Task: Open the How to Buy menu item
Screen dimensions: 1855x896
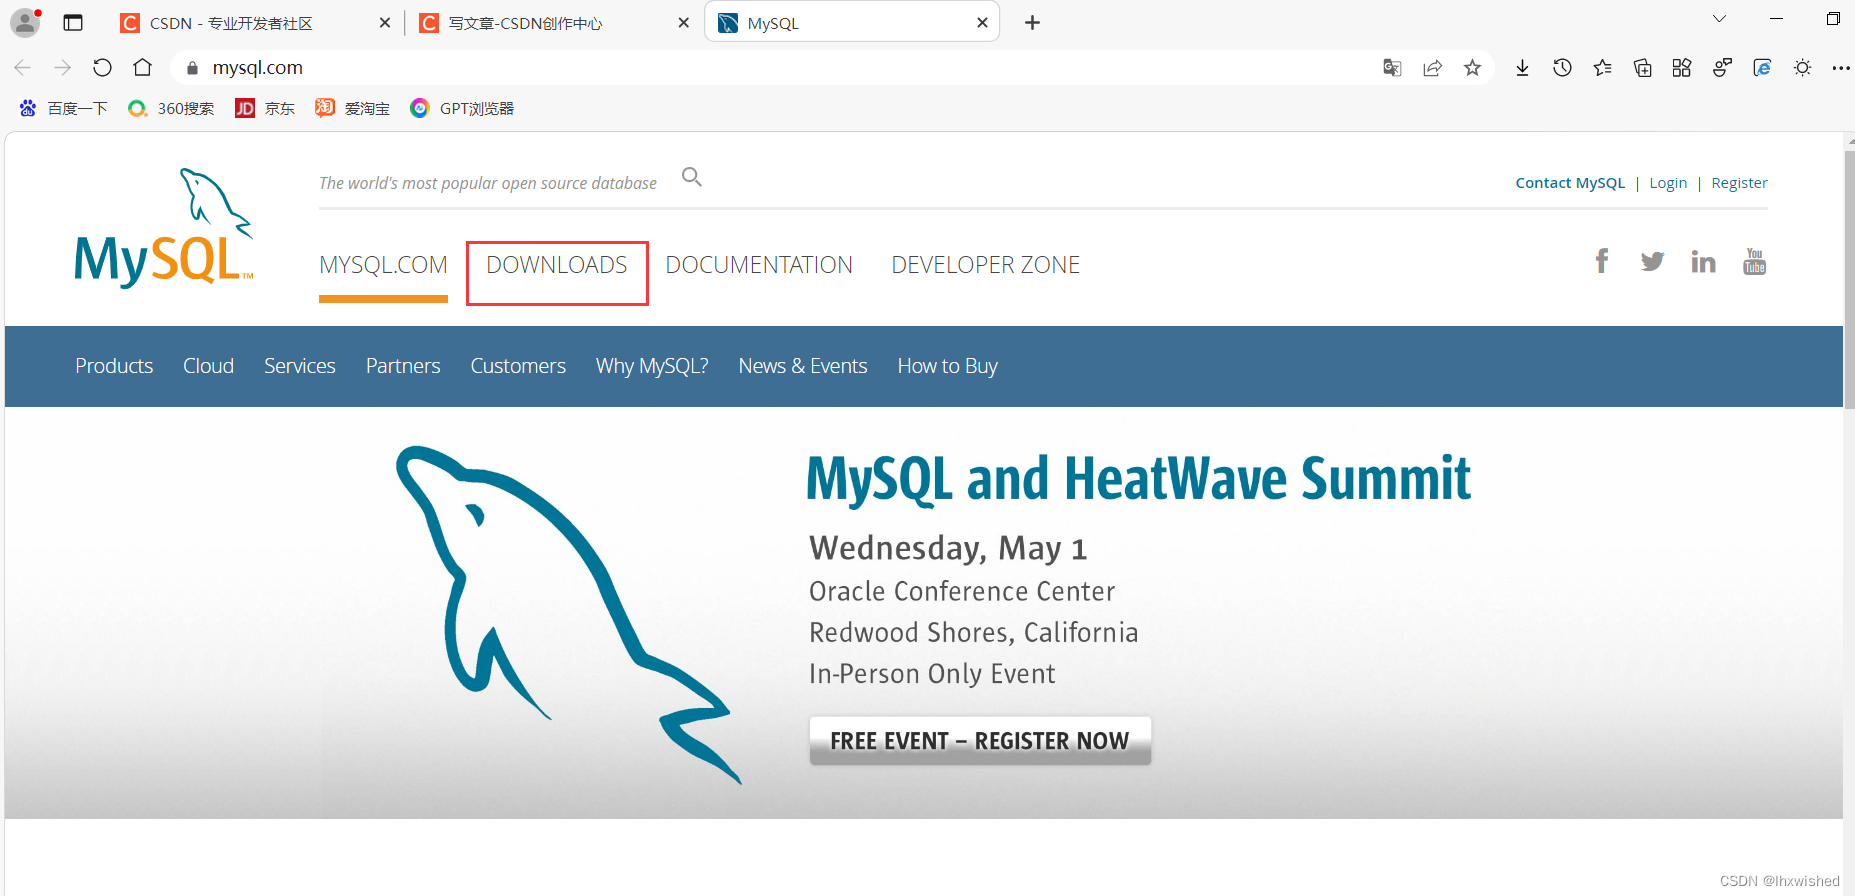Action: tap(948, 366)
